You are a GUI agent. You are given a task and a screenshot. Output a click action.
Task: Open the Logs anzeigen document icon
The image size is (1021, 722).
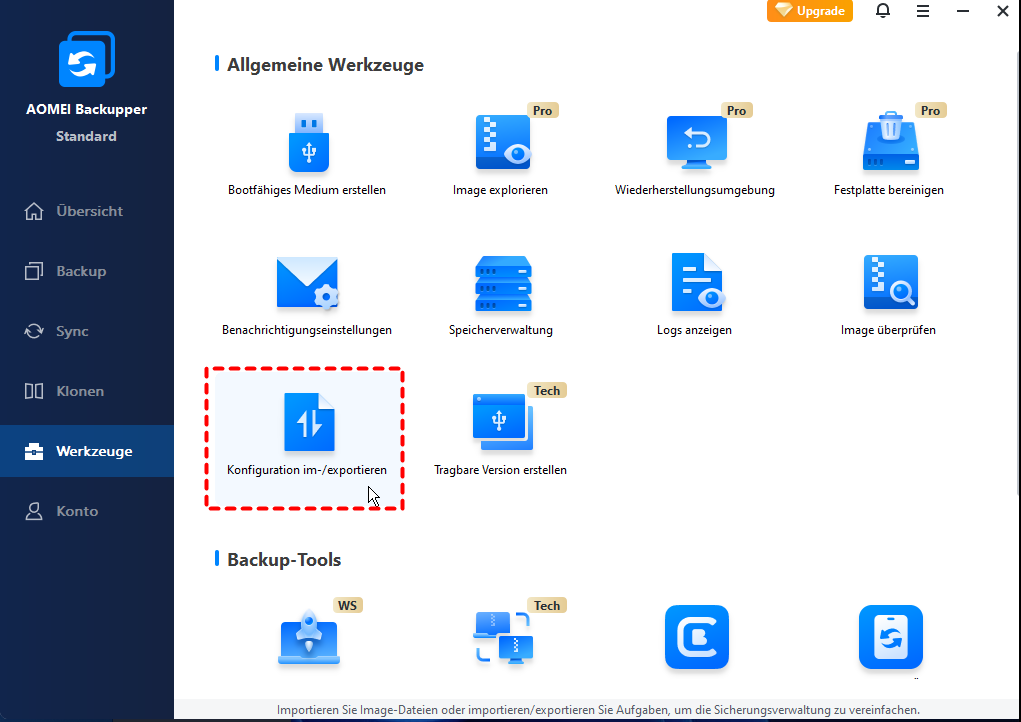pyautogui.click(x=697, y=283)
